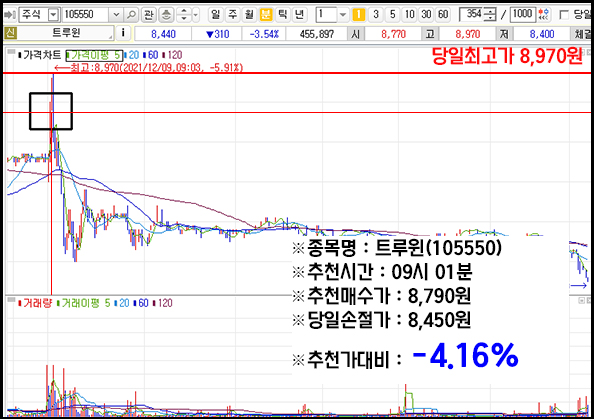Screen dimensions: 594x419
Task: Toggle the 당일 checkbox
Action: 564,15
